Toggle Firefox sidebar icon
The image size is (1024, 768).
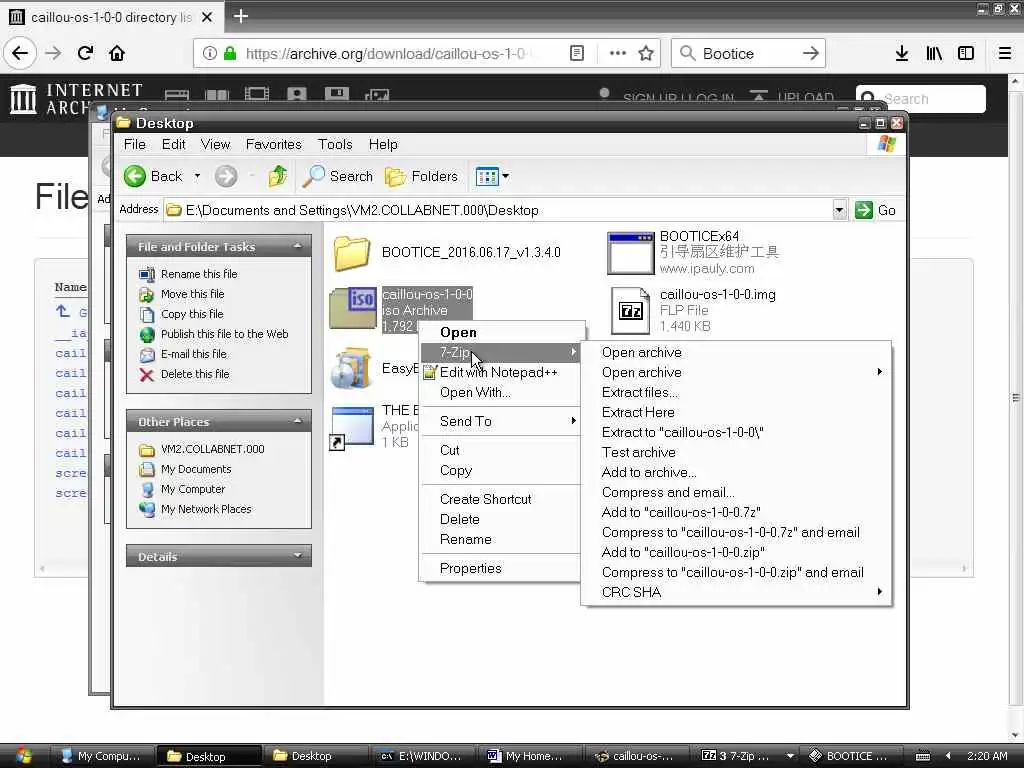(x=966, y=54)
